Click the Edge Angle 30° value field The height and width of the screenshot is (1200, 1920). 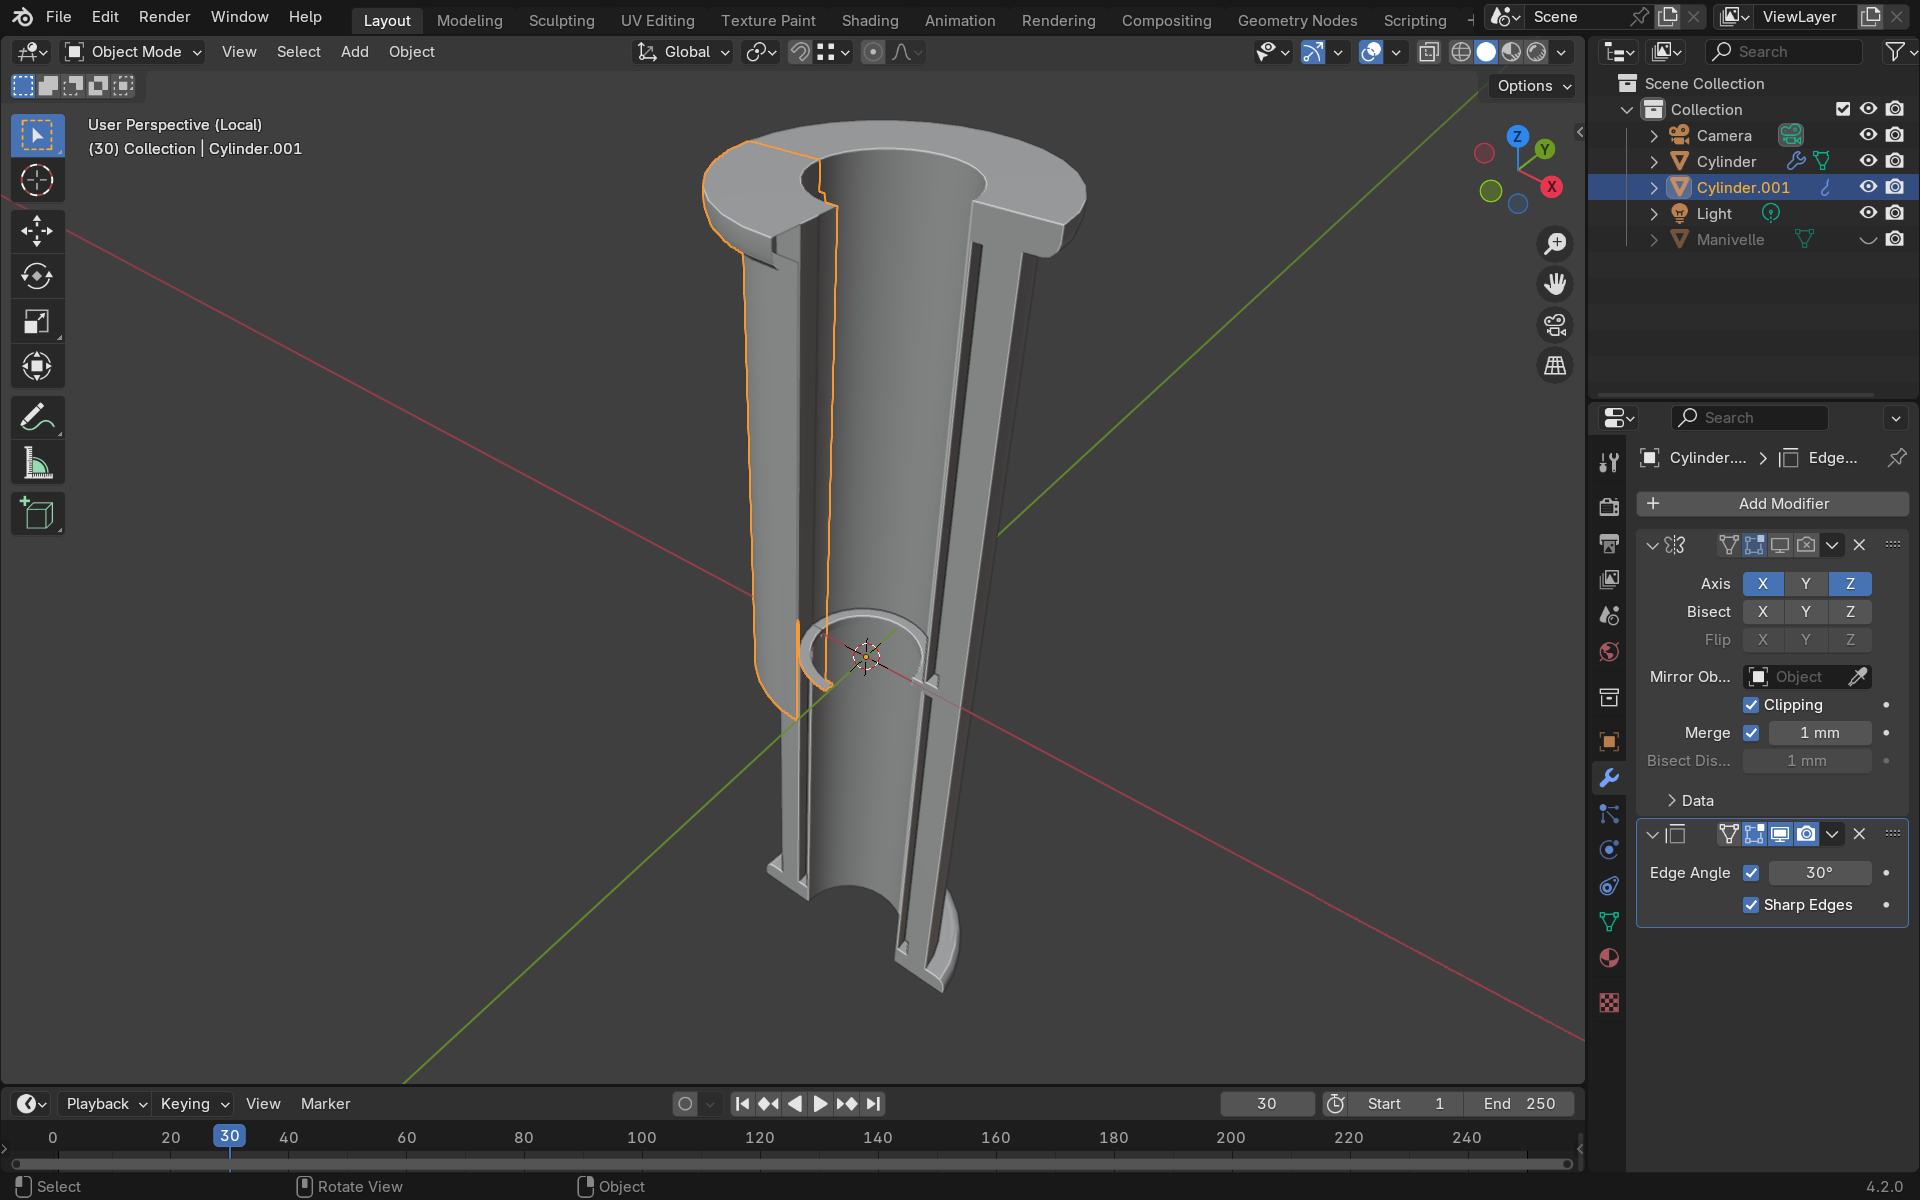pyautogui.click(x=1819, y=873)
